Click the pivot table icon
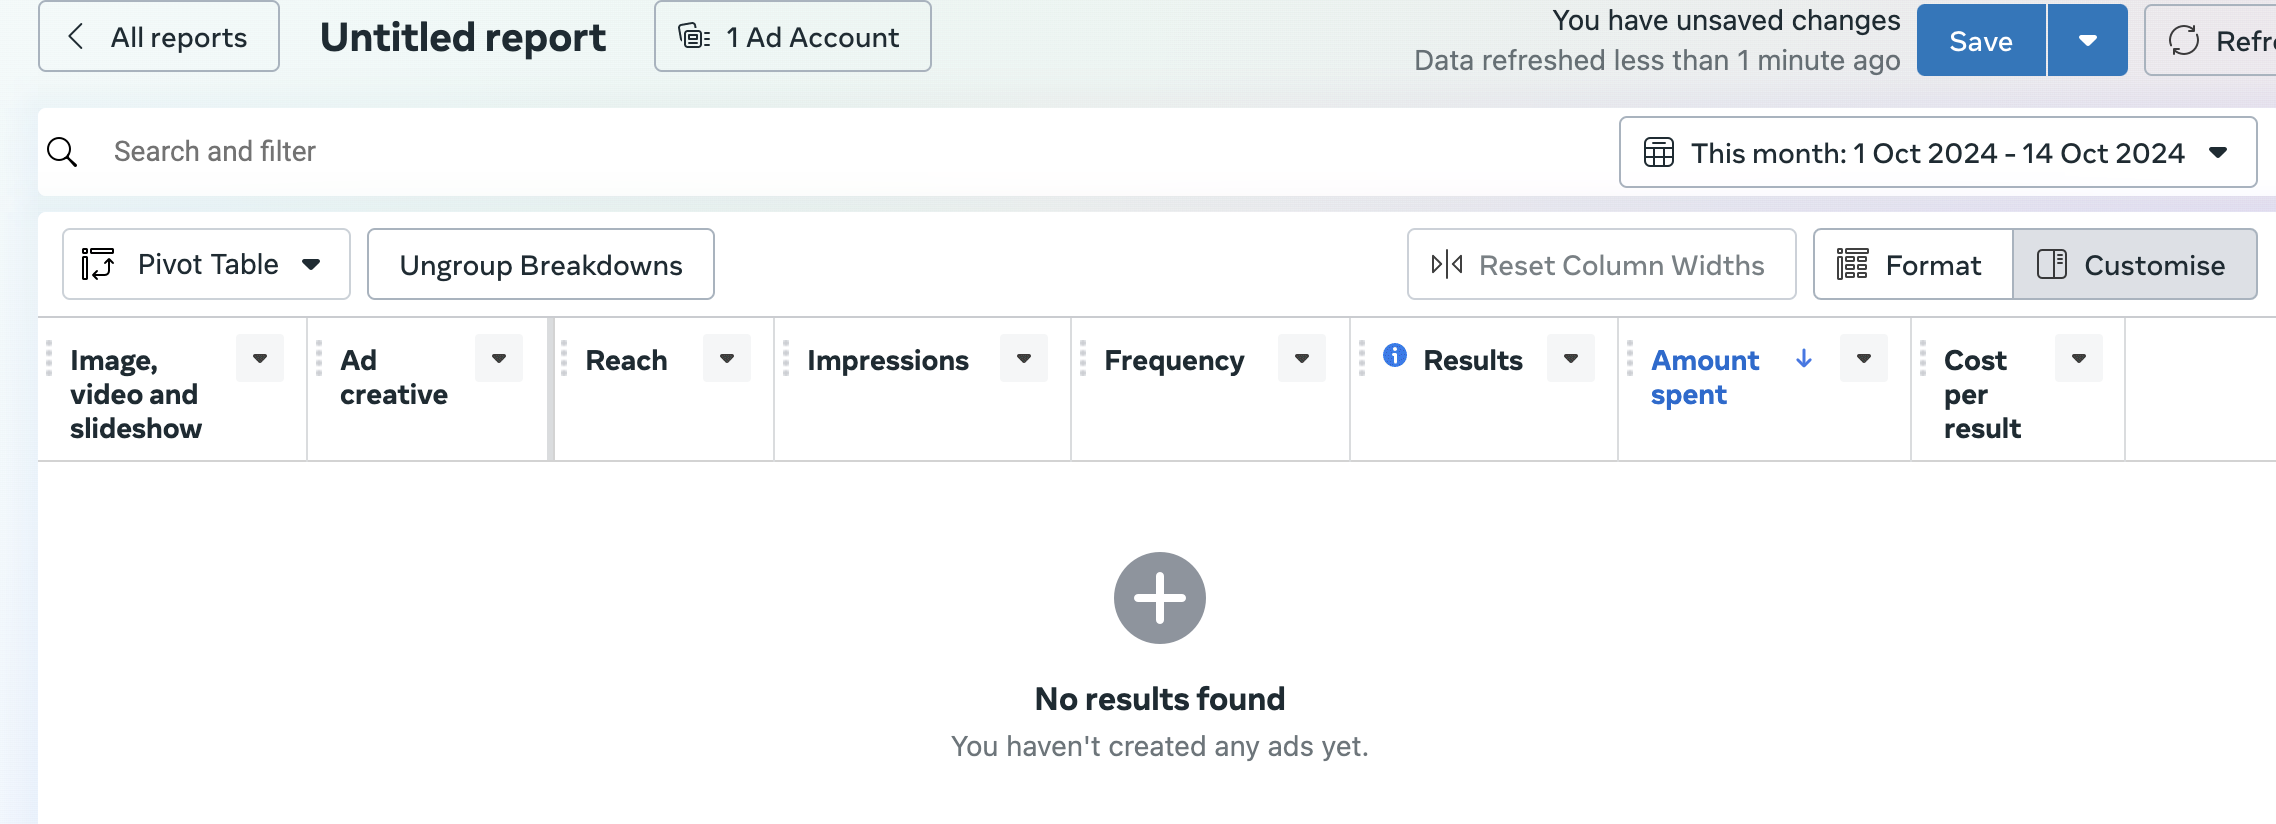The height and width of the screenshot is (824, 2276). (98, 264)
